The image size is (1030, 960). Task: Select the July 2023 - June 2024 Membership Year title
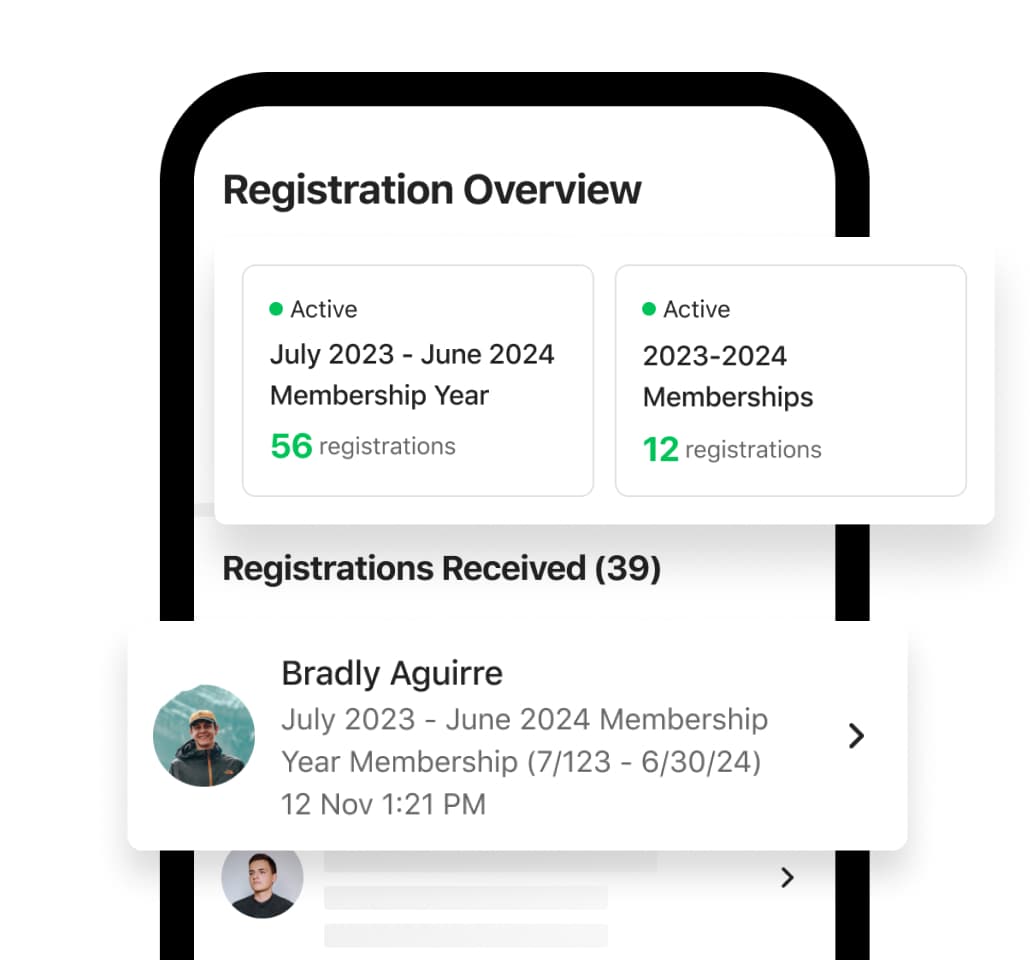411,374
